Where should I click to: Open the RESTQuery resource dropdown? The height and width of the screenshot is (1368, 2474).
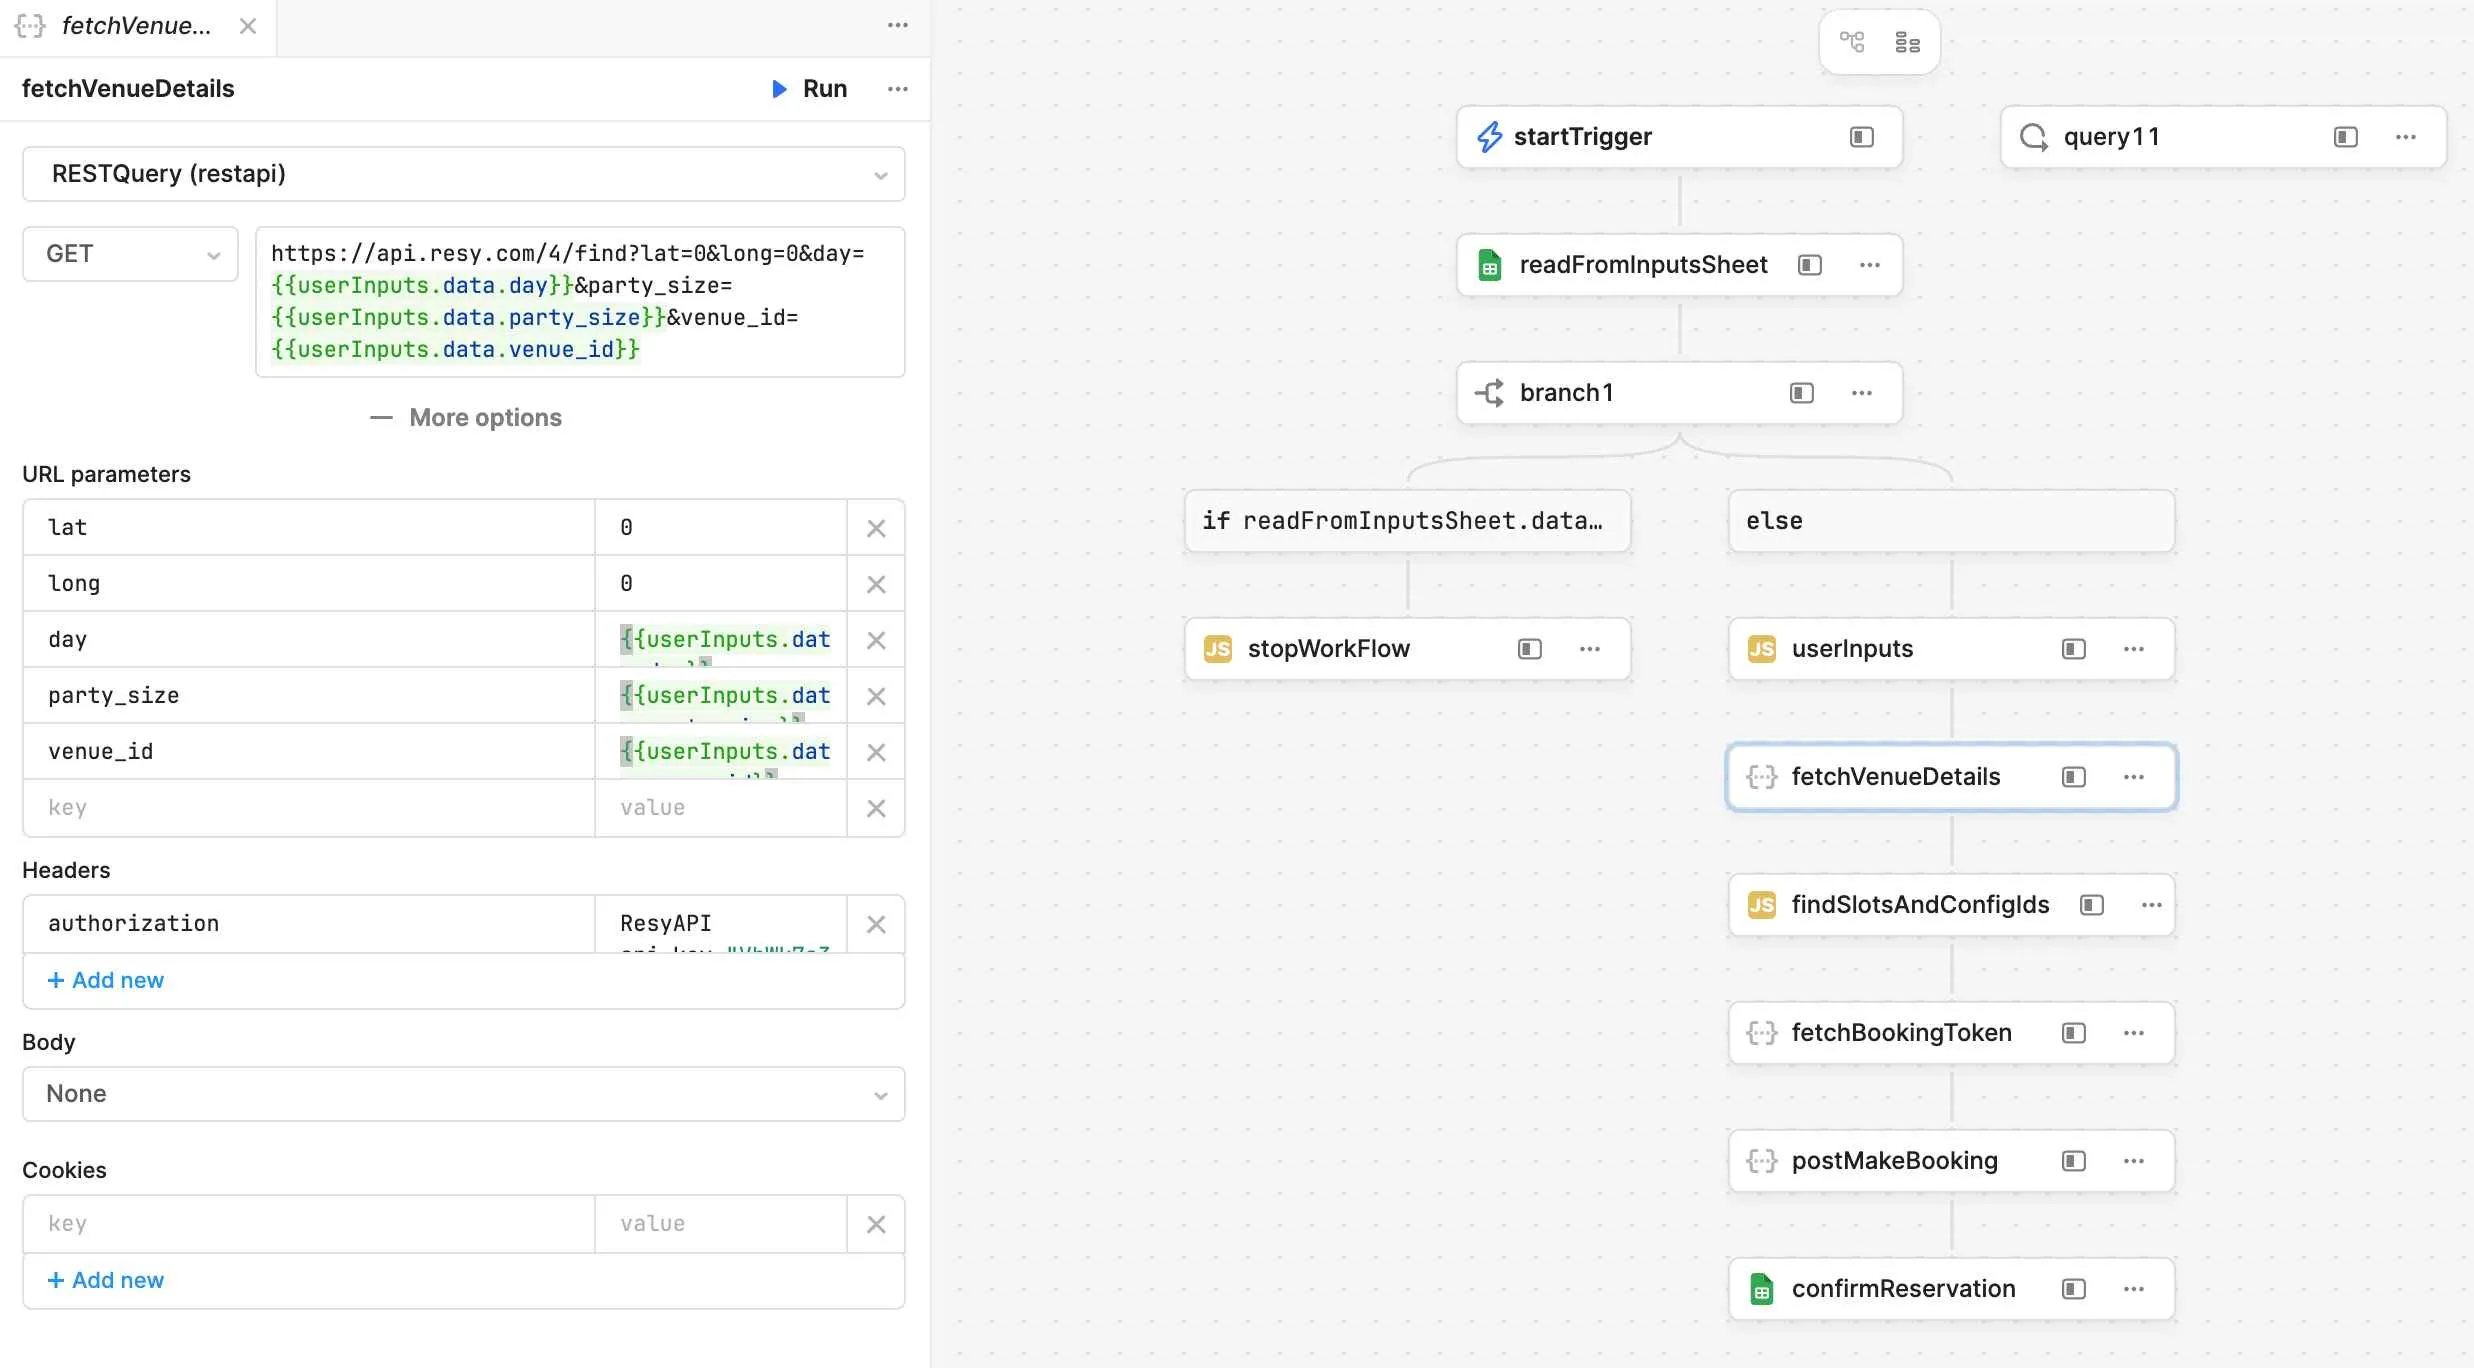point(464,174)
